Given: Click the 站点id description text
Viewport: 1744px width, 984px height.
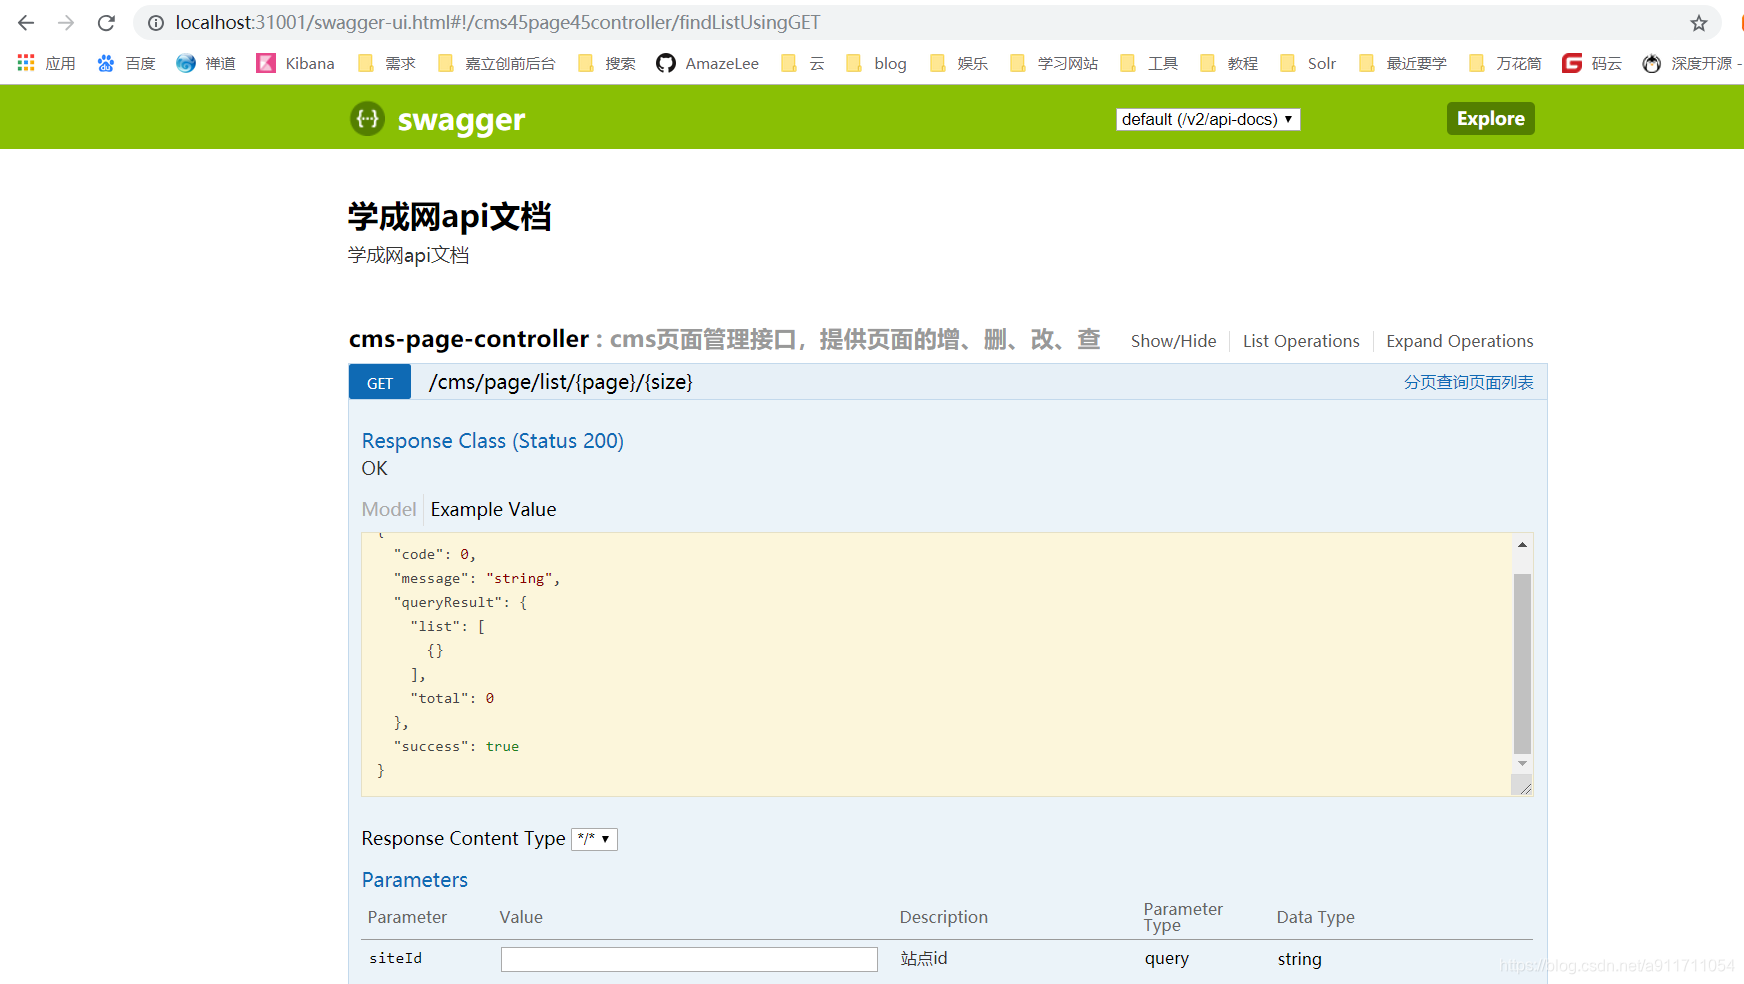Looking at the screenshot, I should [x=923, y=958].
